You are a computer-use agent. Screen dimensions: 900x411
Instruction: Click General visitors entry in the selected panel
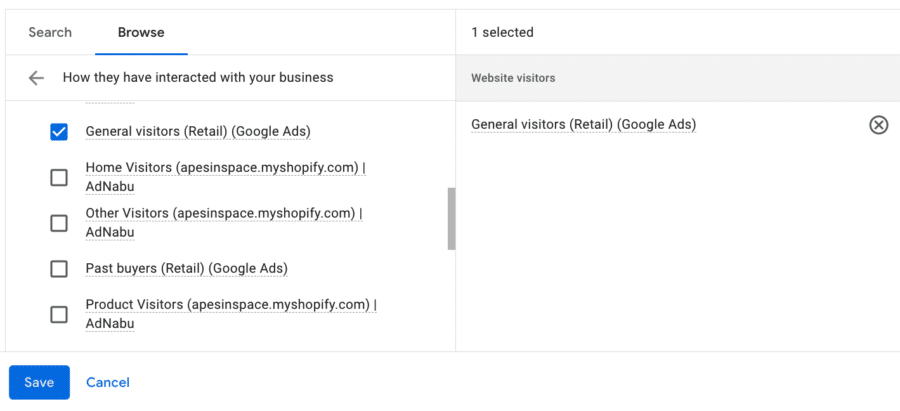[583, 124]
